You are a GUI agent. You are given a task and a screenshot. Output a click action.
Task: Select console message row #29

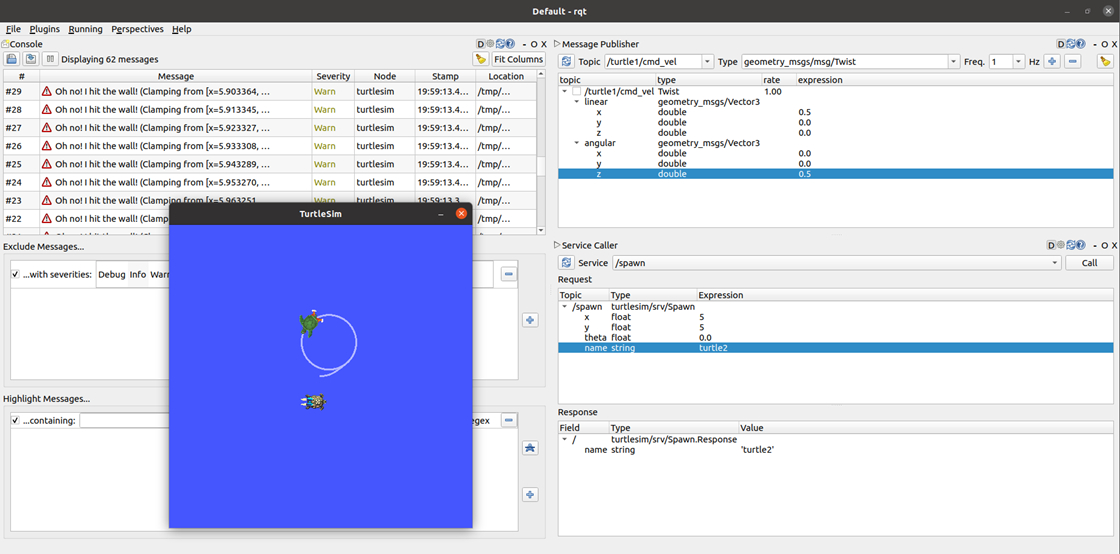pos(270,91)
